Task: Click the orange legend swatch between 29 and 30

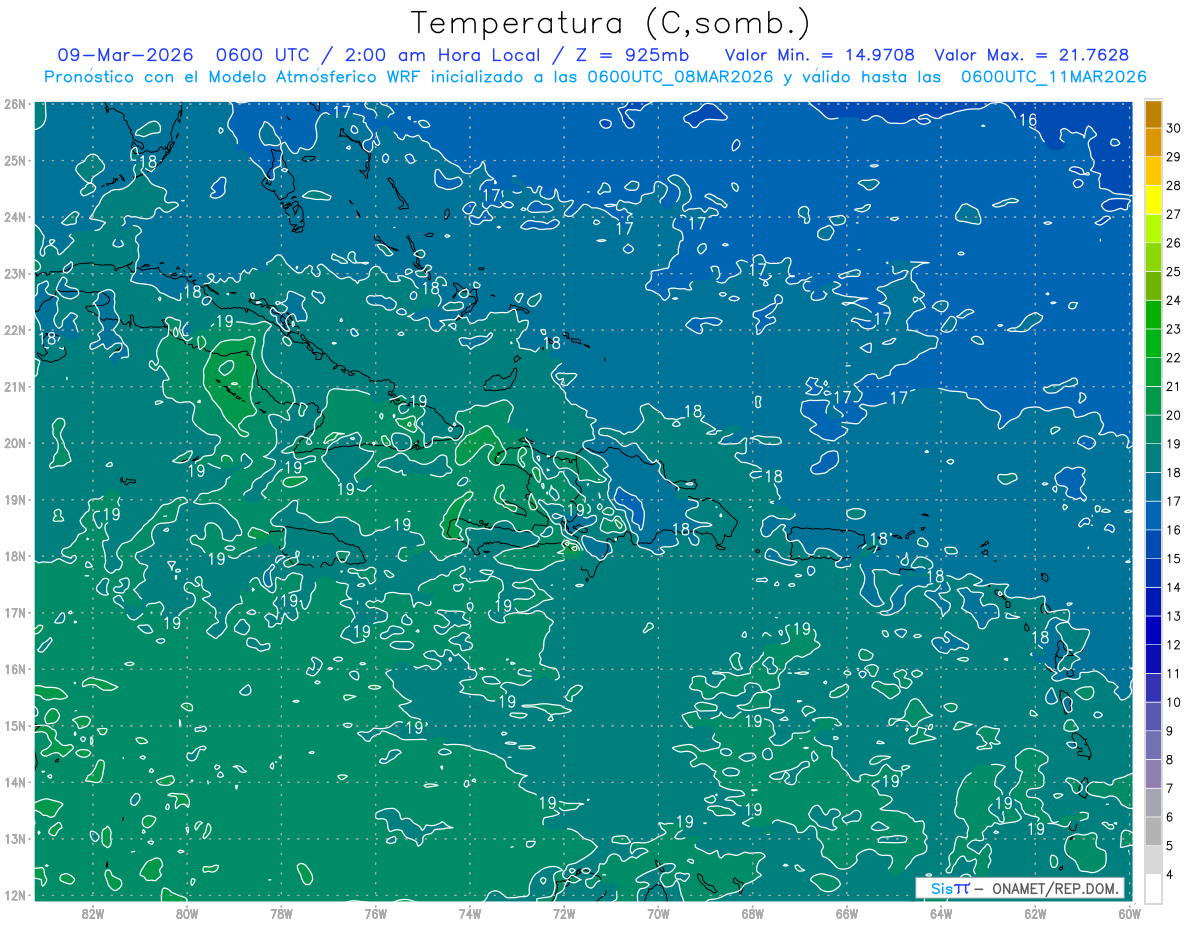Action: (1153, 141)
